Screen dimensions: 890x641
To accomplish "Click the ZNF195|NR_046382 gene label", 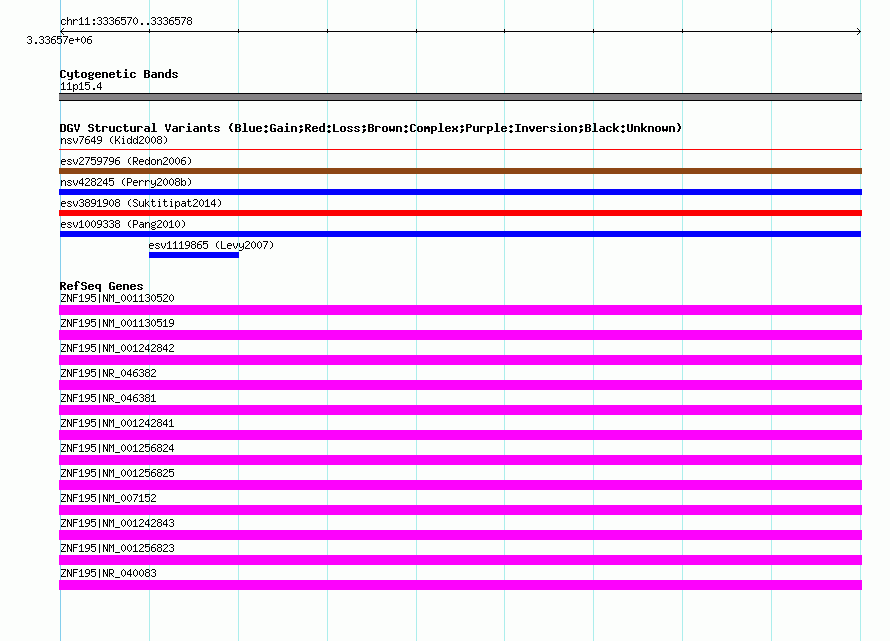I will (108, 373).
